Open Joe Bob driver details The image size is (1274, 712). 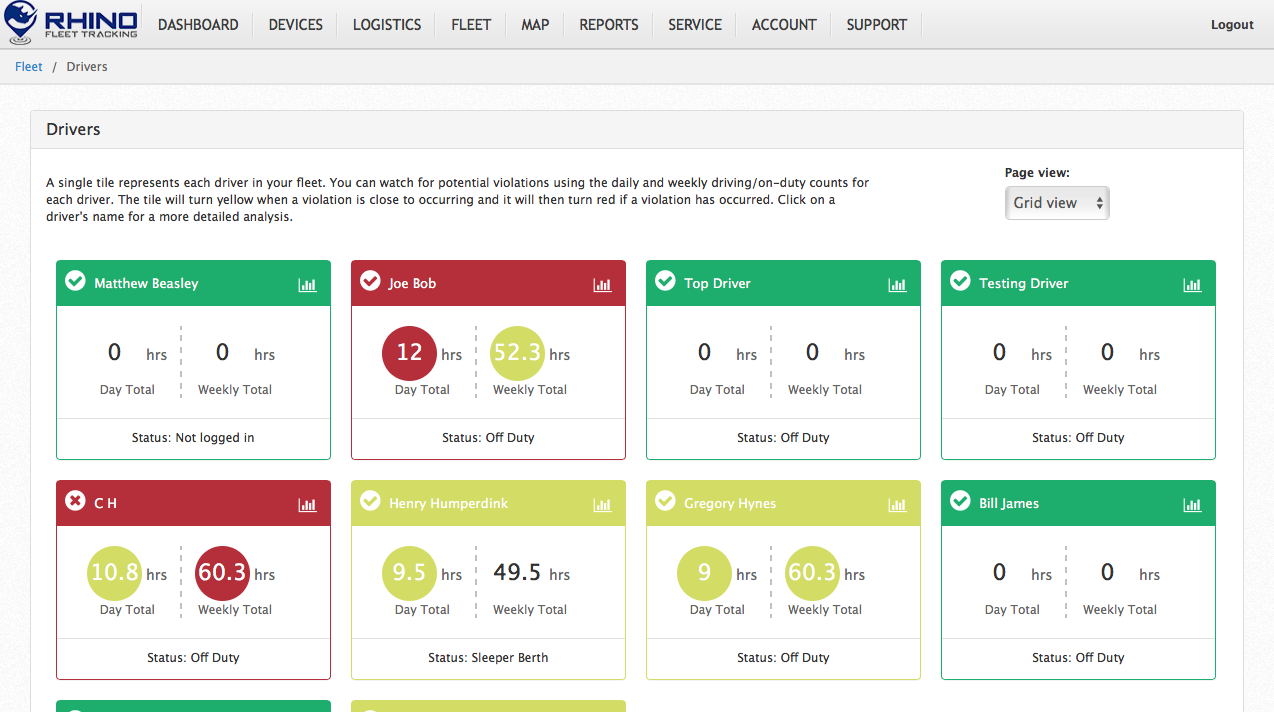coord(412,284)
